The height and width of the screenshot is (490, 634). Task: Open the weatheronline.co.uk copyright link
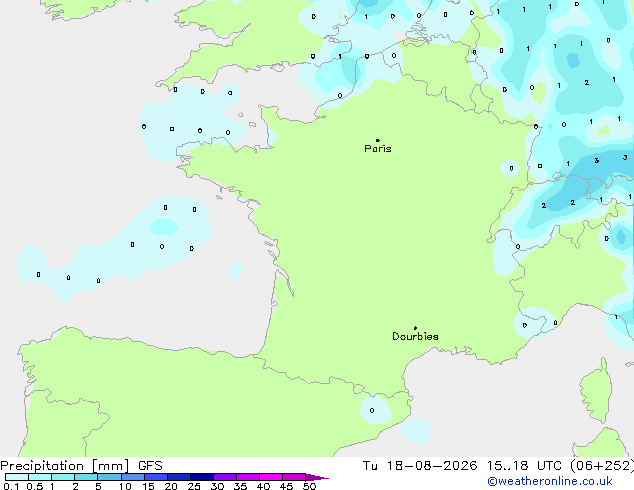pos(550,481)
